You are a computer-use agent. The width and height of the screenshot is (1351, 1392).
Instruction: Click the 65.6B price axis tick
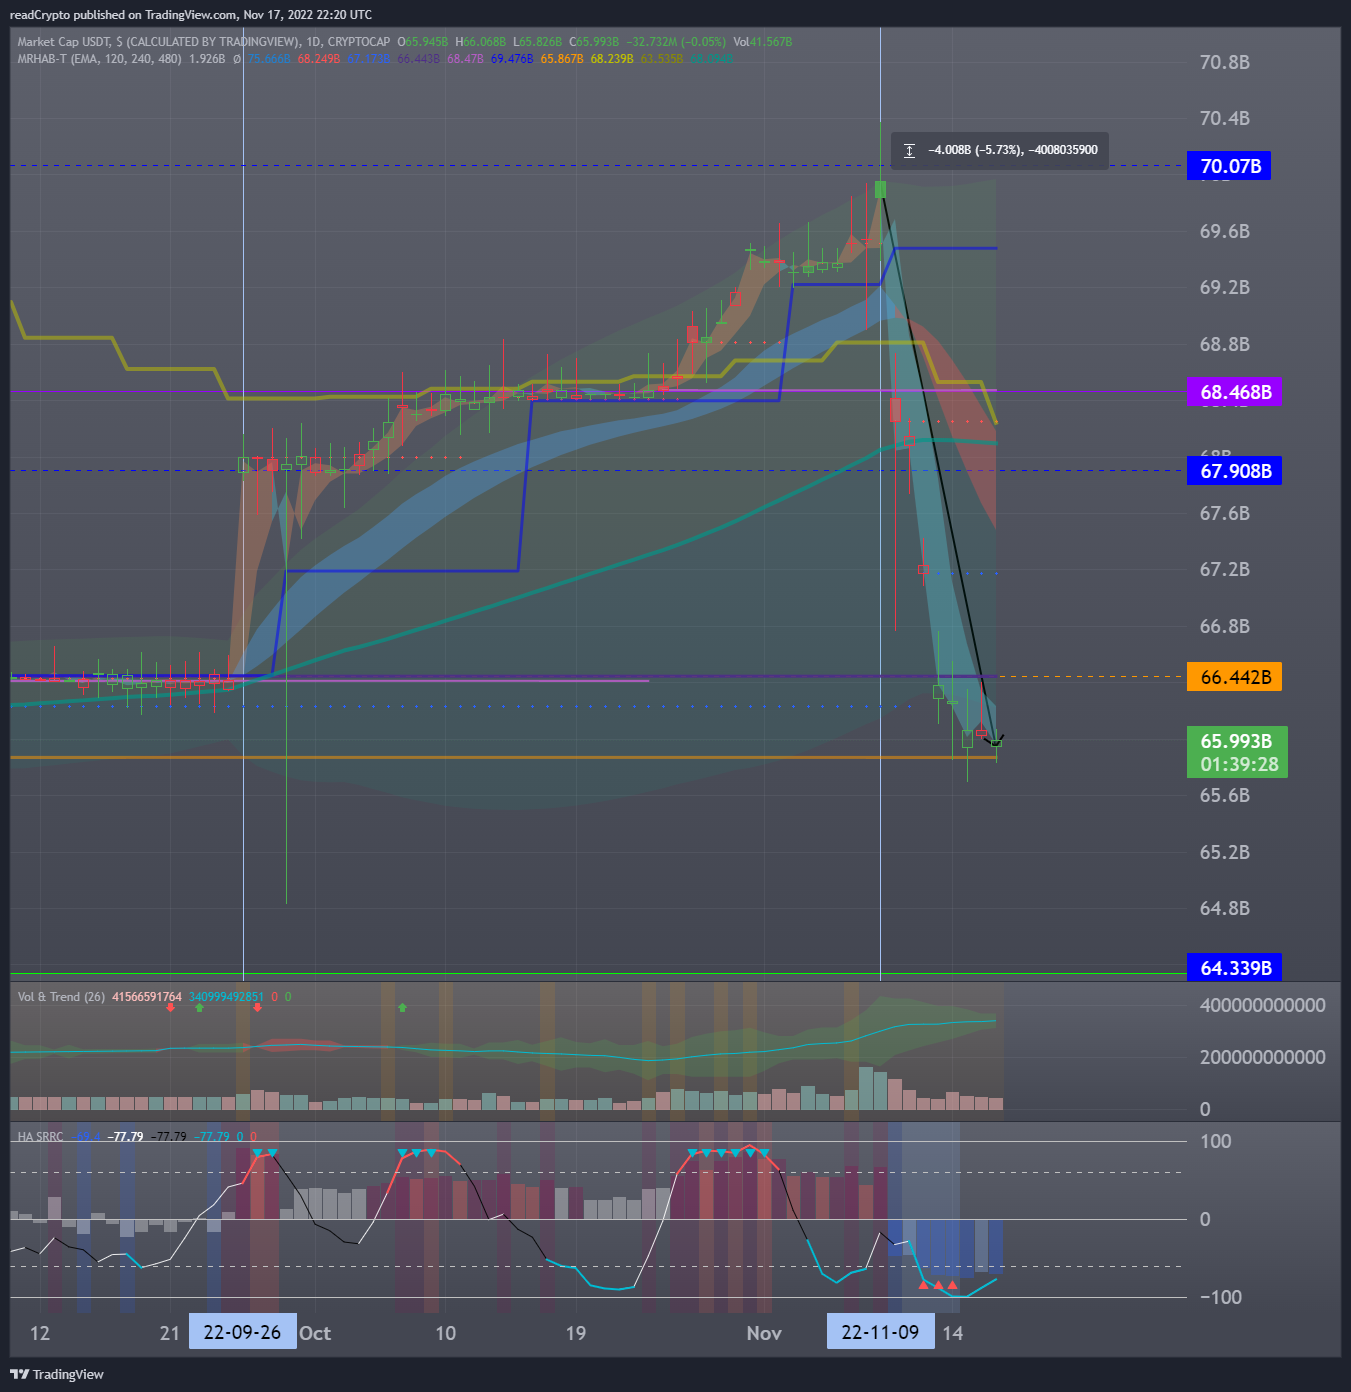point(1225,795)
